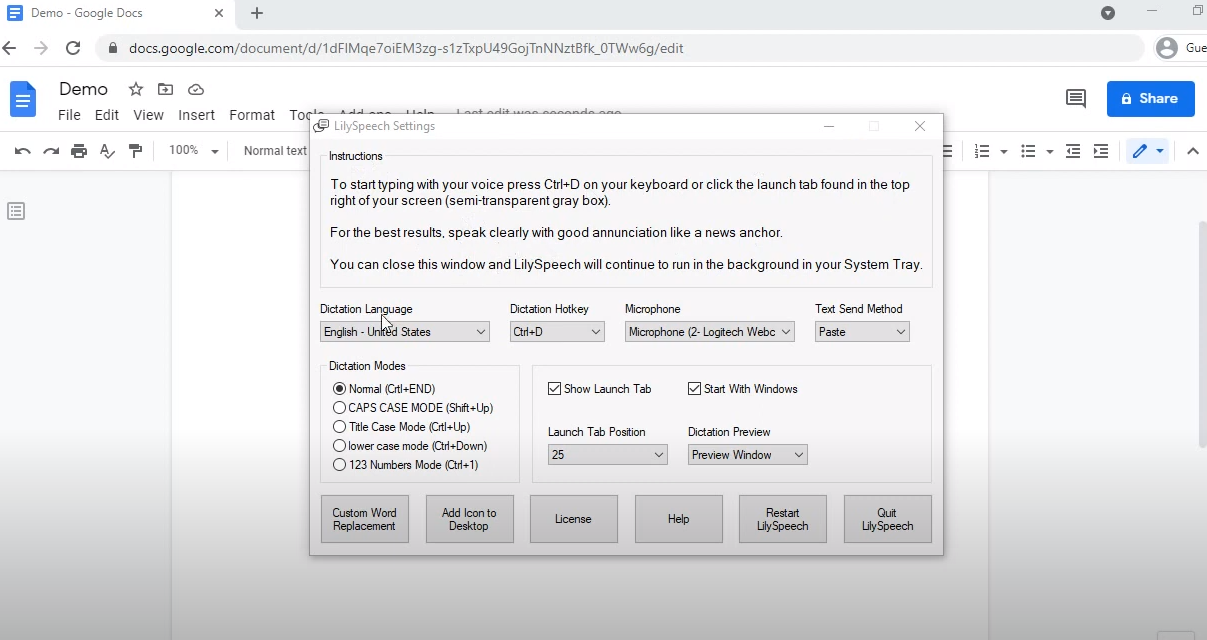
Task: Click the paint format icon
Action: (x=135, y=151)
